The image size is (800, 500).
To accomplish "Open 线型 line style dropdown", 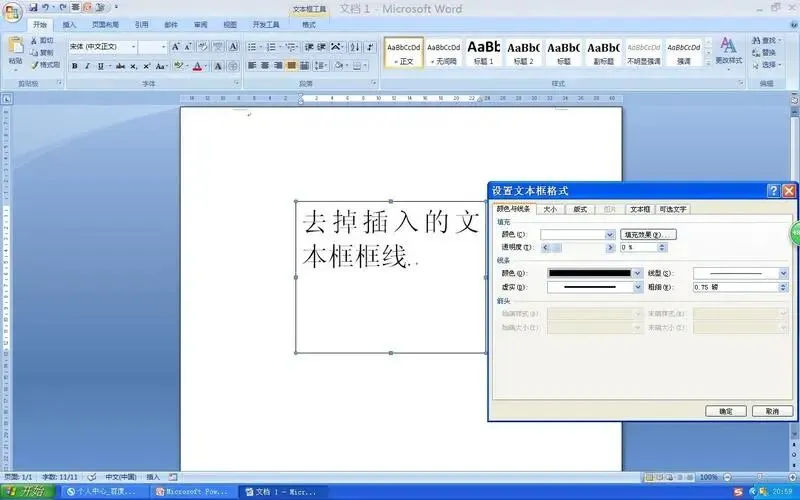I will coord(784,273).
